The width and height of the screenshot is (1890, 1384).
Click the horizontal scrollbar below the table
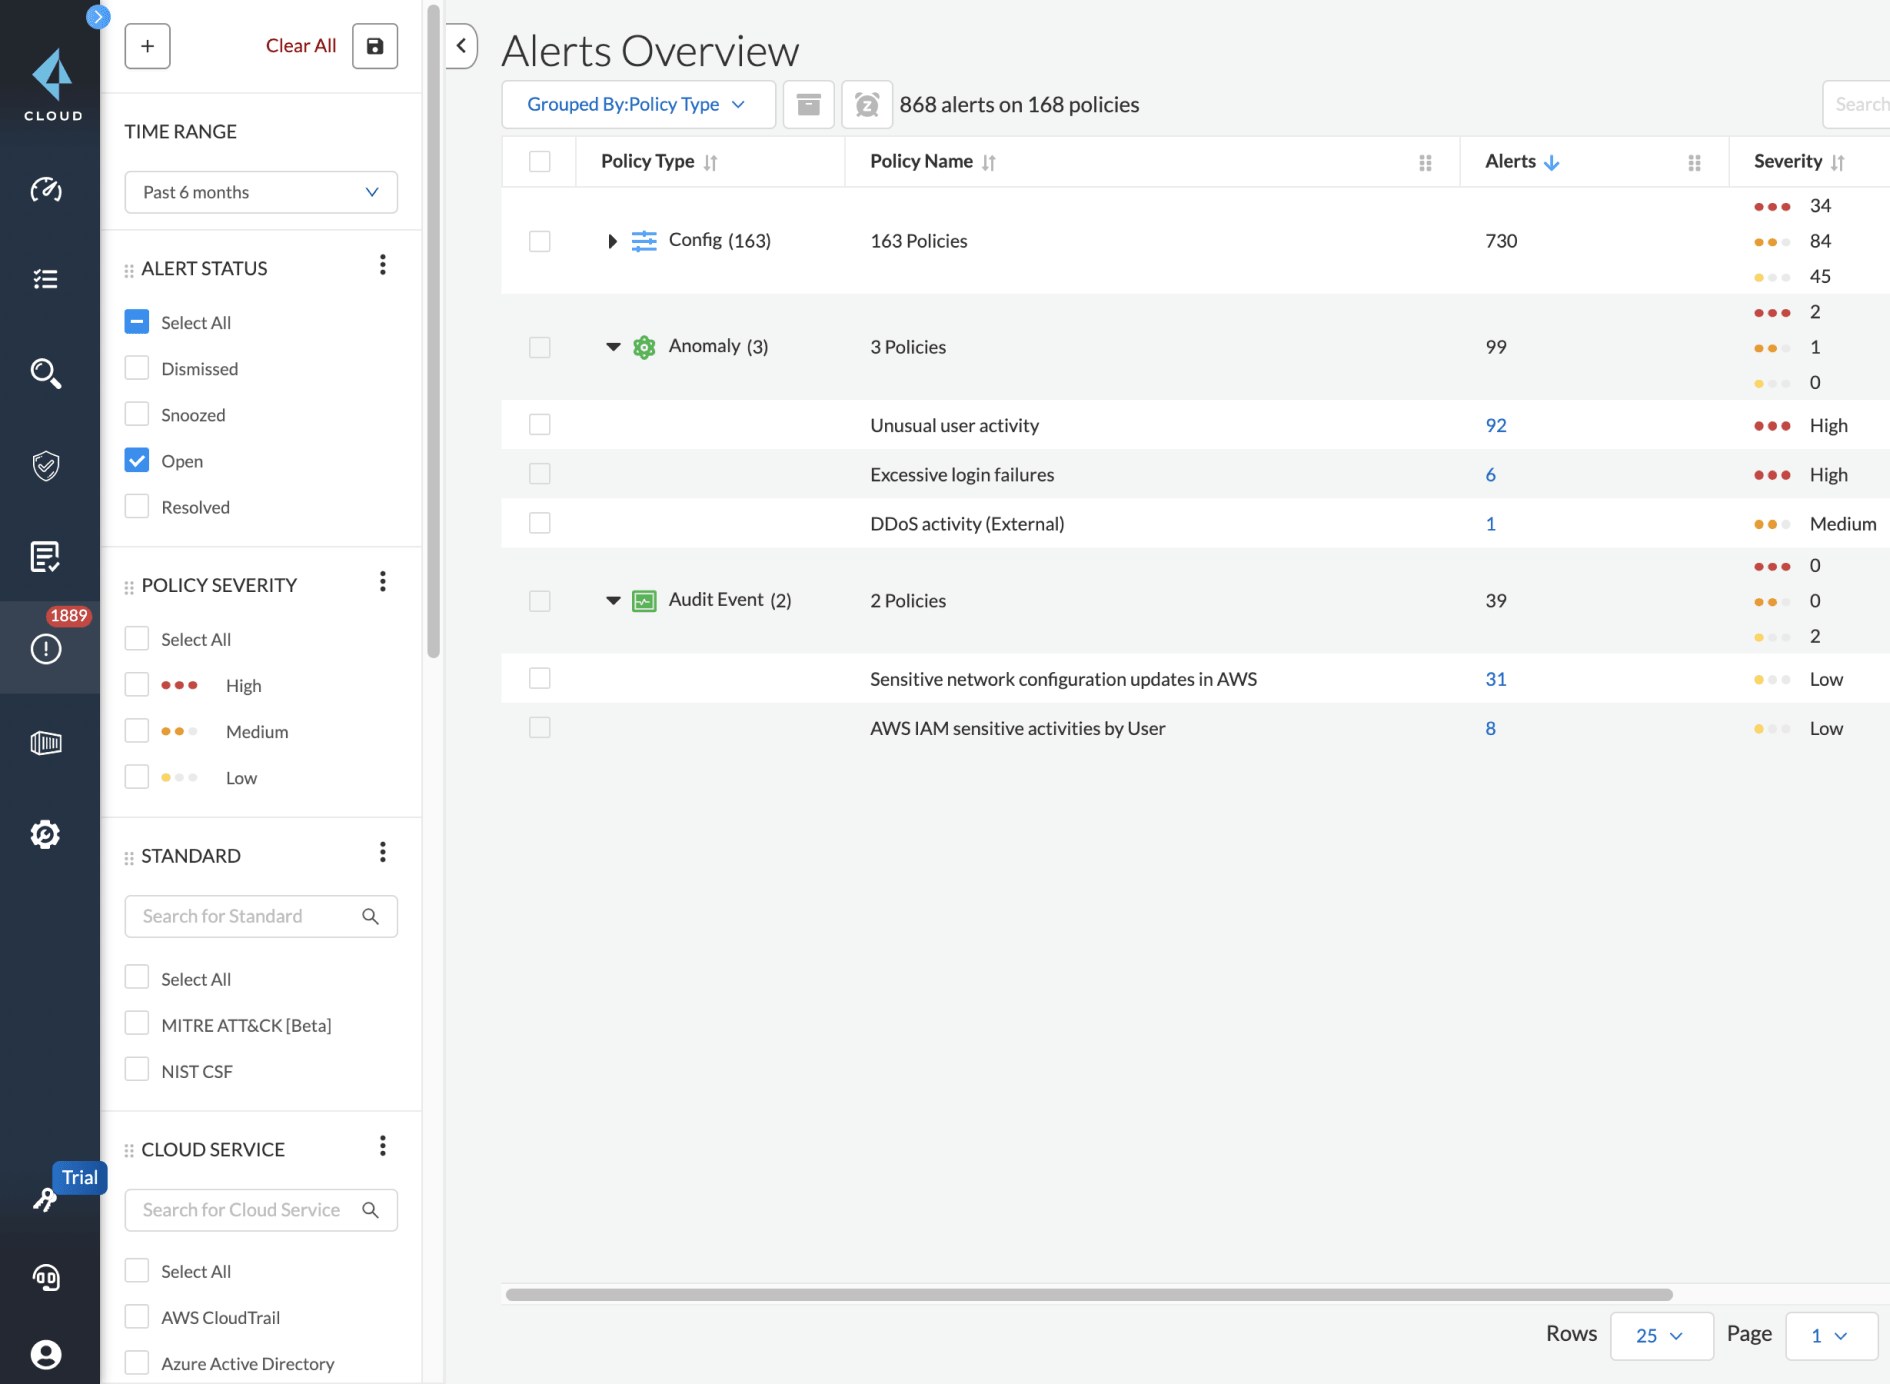coord(1089,1294)
